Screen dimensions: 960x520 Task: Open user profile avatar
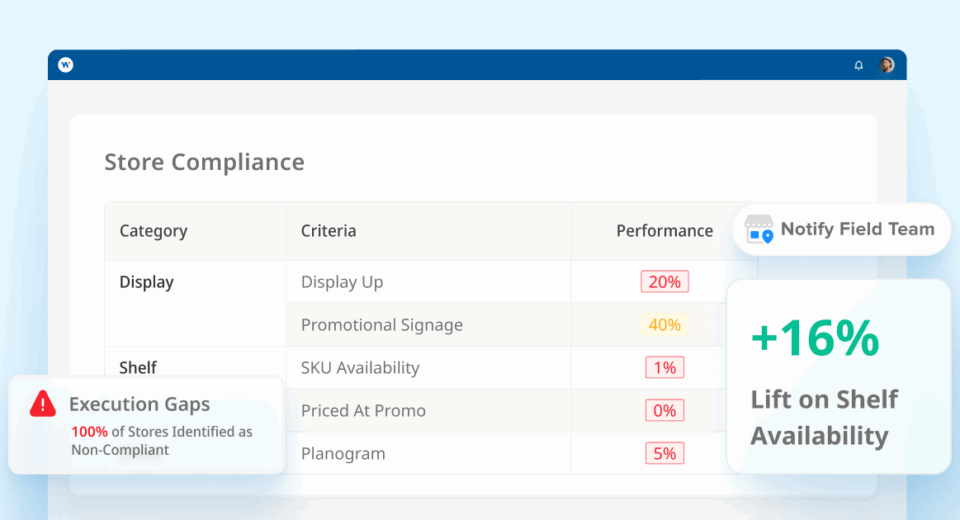(x=886, y=64)
